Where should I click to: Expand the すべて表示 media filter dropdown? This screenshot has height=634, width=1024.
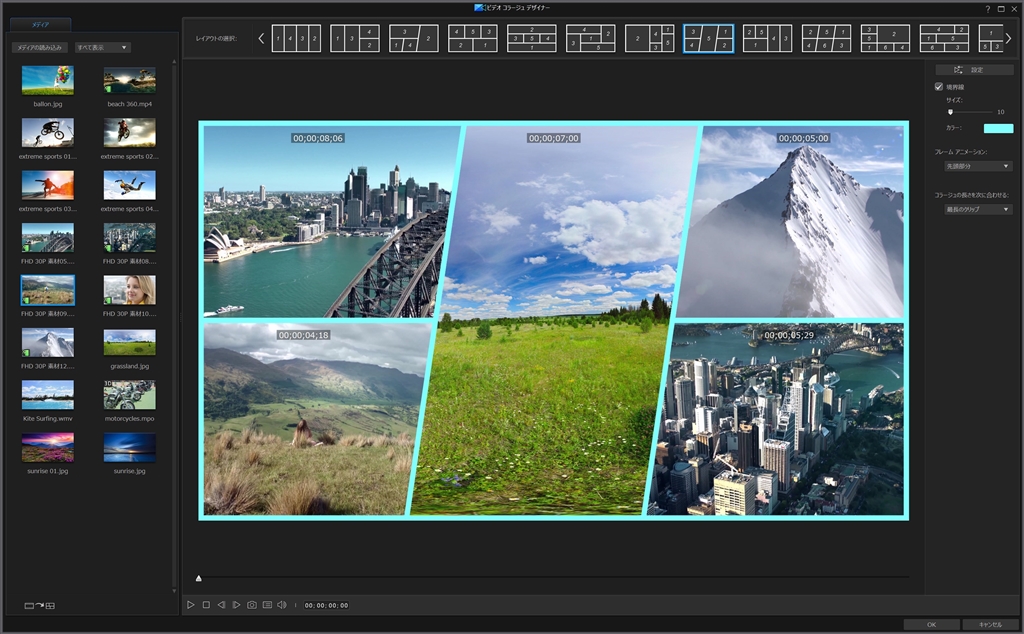click(103, 47)
